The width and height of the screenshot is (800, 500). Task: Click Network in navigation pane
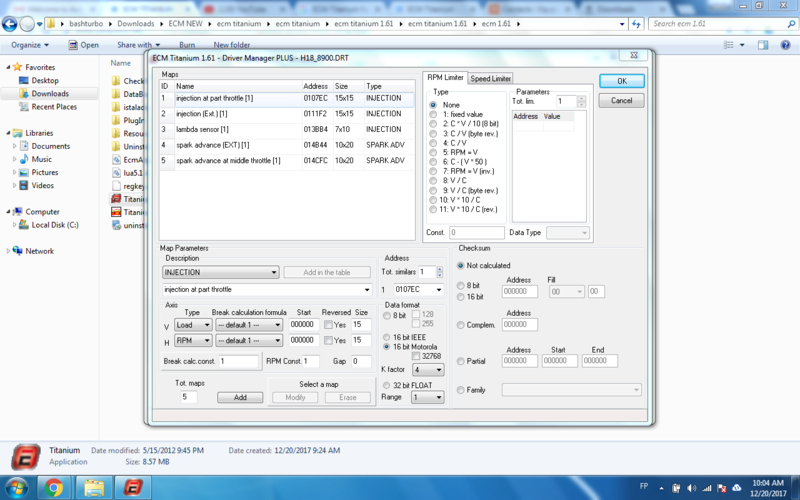pos(39,251)
